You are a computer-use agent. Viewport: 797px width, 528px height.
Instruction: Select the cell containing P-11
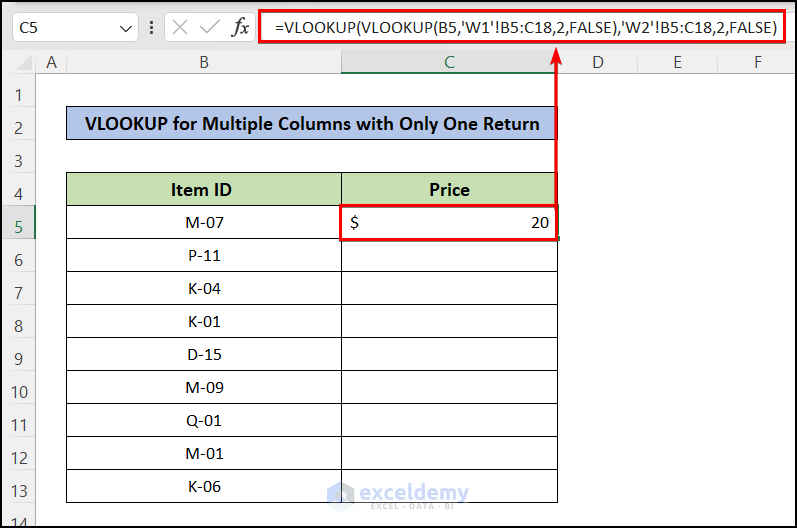point(204,255)
